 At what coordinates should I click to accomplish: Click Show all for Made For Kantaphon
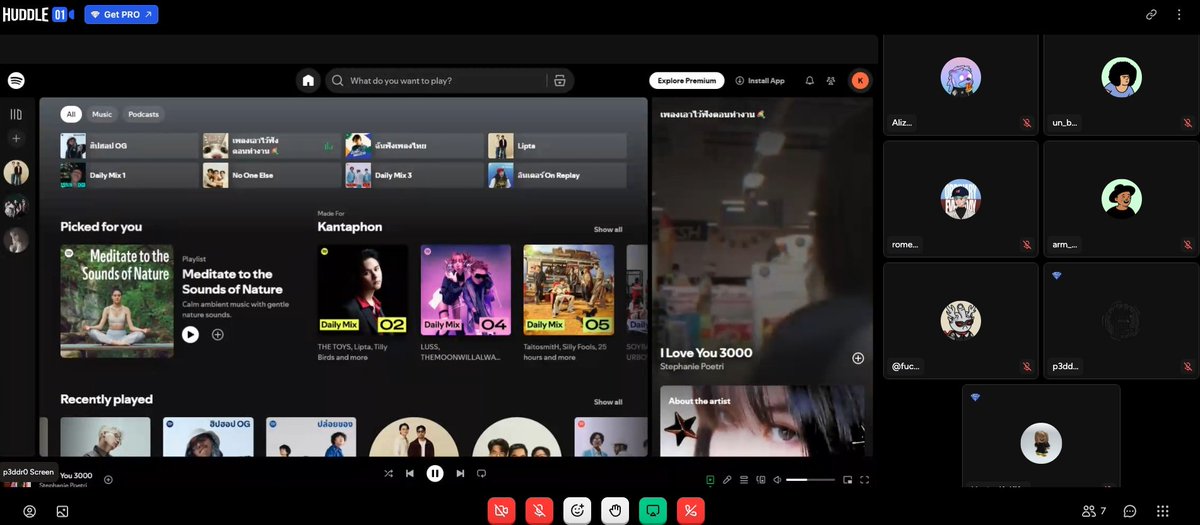[608, 229]
